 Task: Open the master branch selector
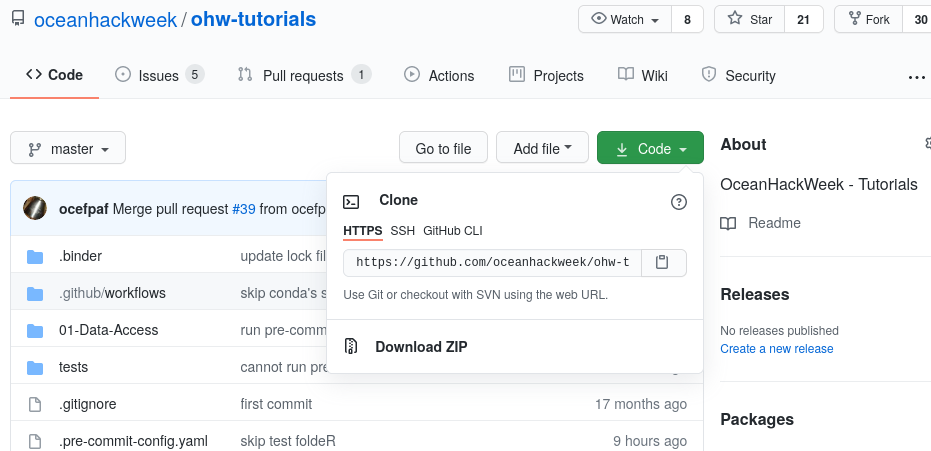tap(68, 149)
